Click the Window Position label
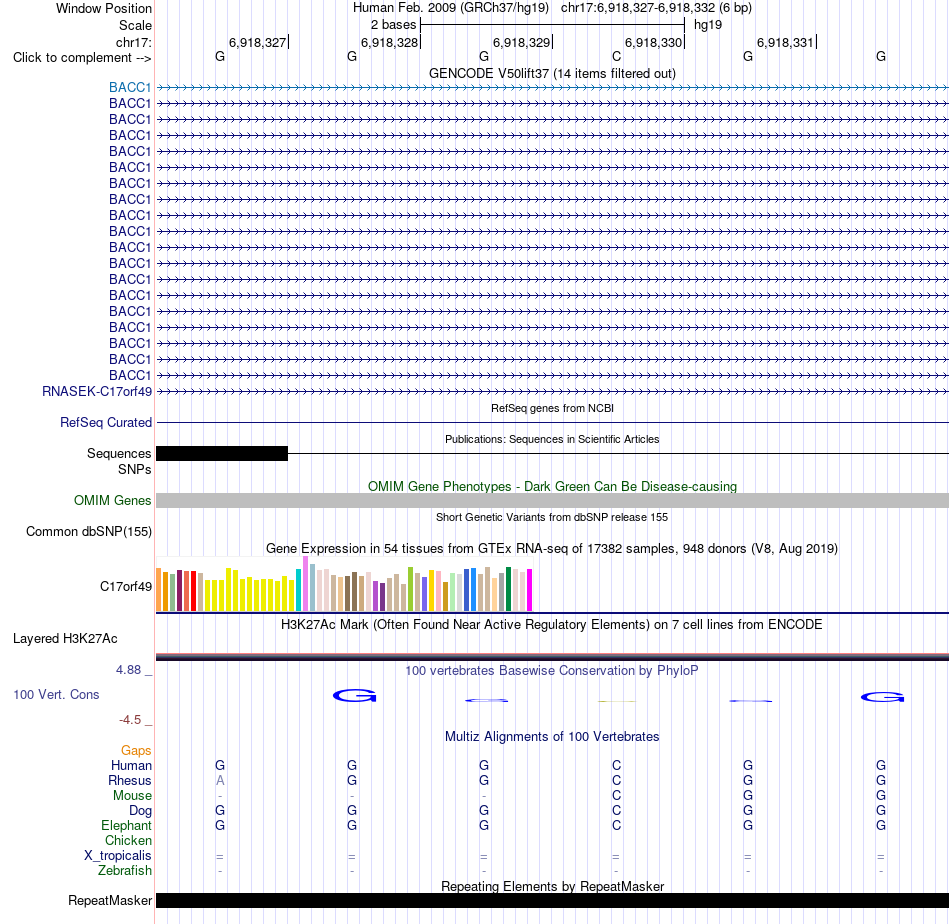This screenshot has width=950, height=924. click(x=104, y=8)
